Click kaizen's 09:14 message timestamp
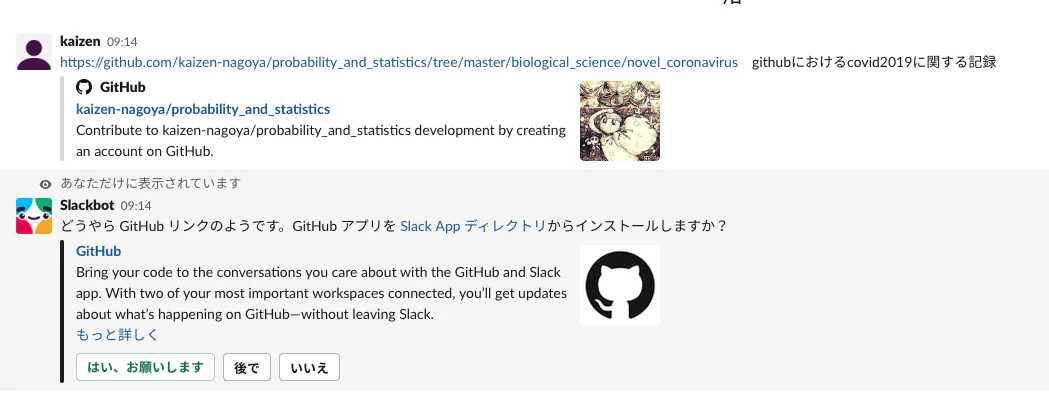Viewport: 1049px width, 396px height. click(122, 42)
